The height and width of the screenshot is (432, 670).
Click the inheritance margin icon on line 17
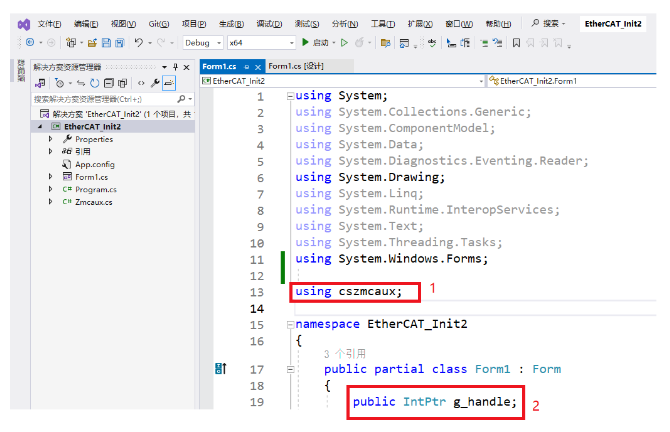click(220, 368)
